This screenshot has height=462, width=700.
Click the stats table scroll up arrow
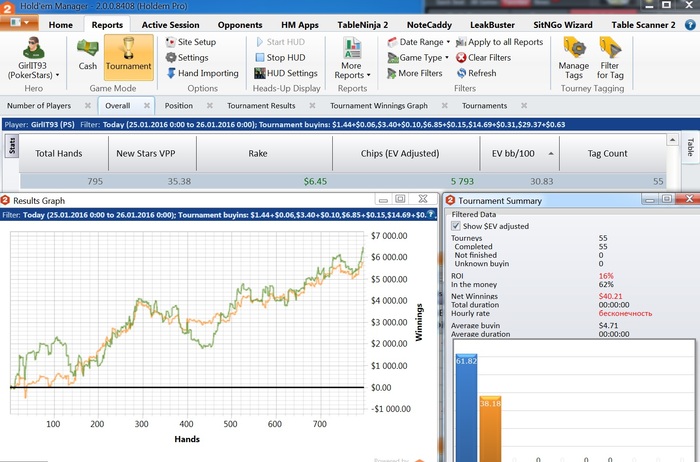[x=673, y=140]
